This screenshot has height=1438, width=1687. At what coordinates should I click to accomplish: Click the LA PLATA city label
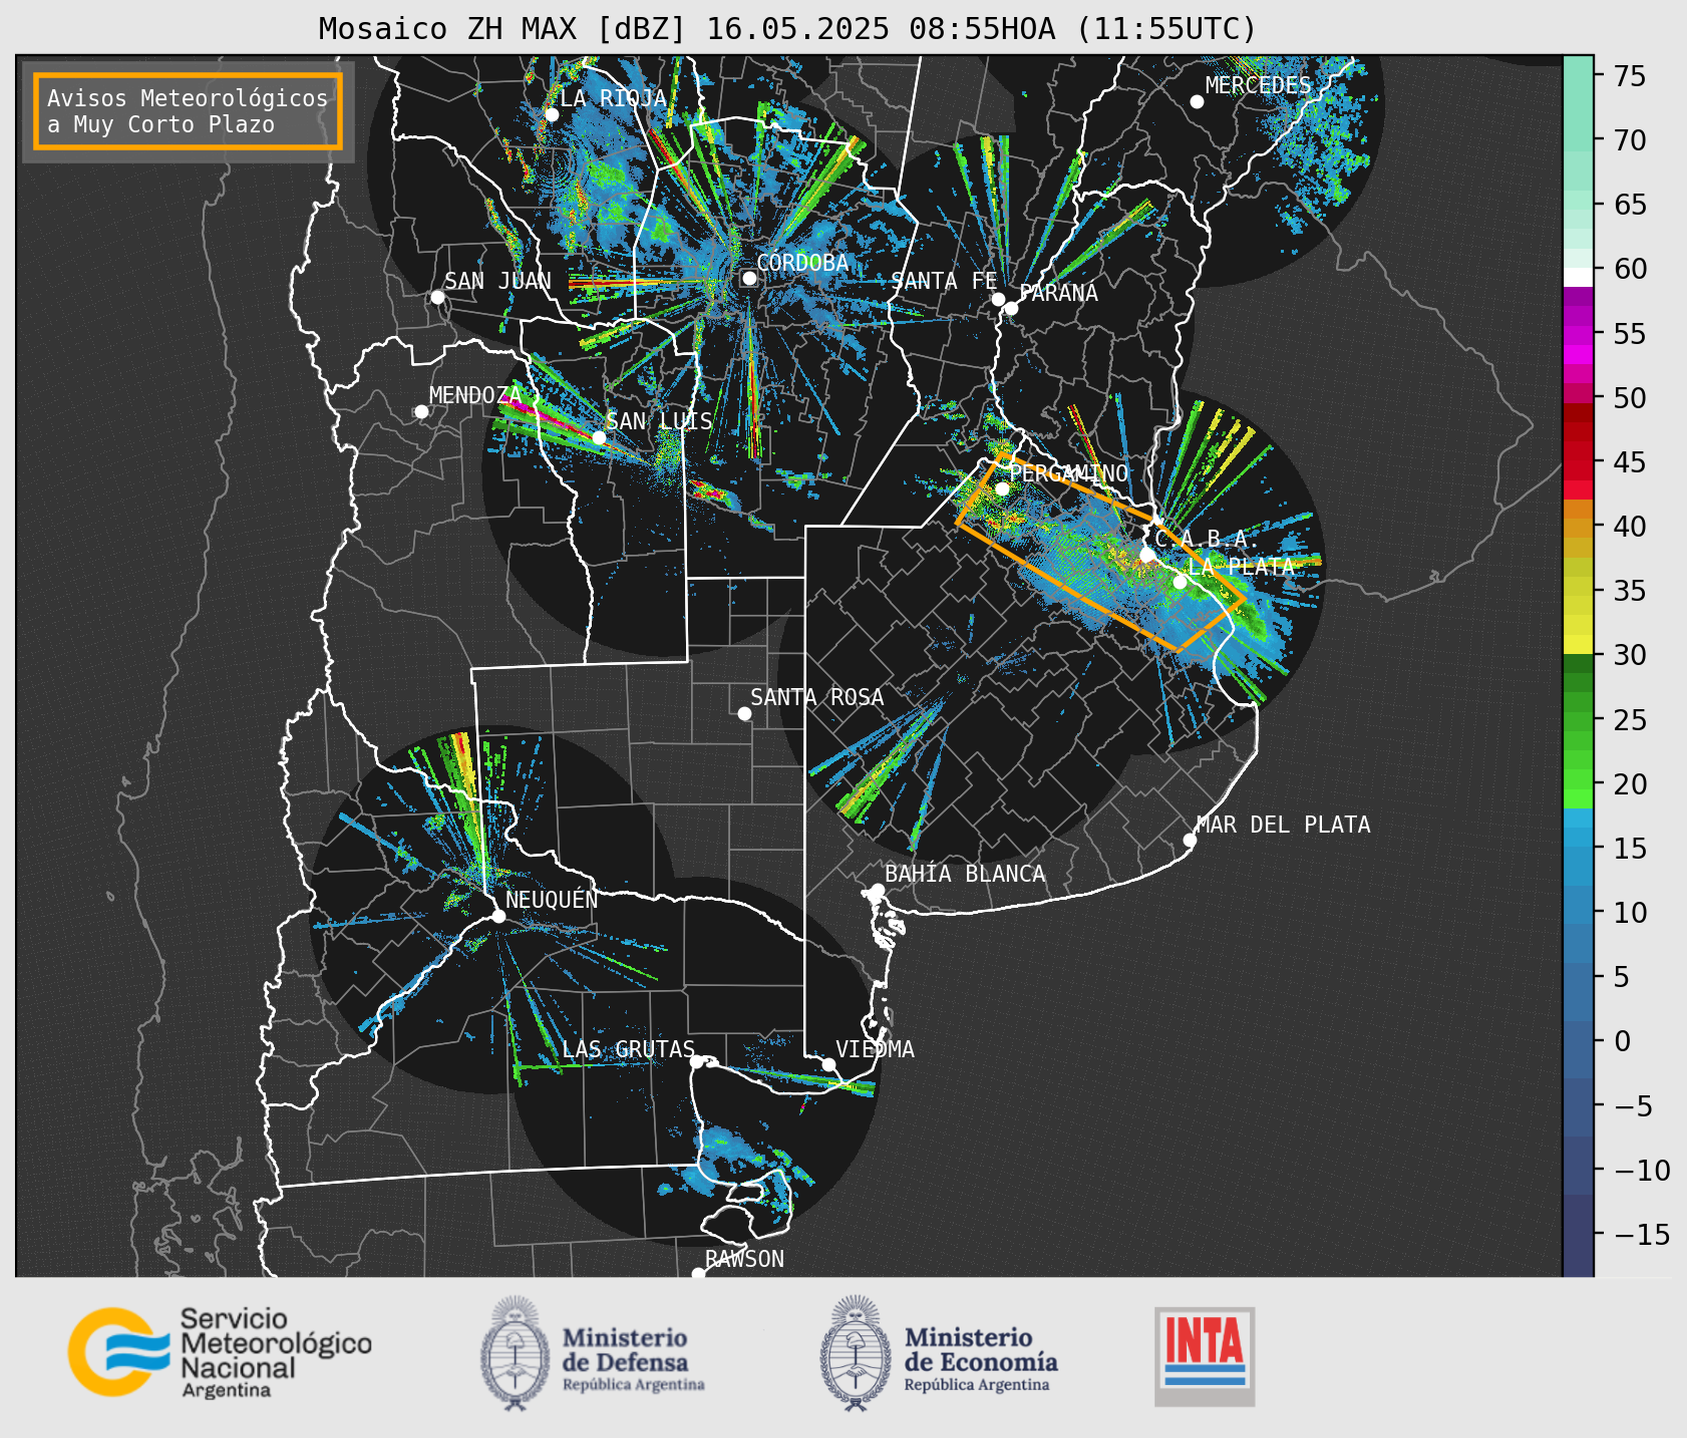[1240, 566]
